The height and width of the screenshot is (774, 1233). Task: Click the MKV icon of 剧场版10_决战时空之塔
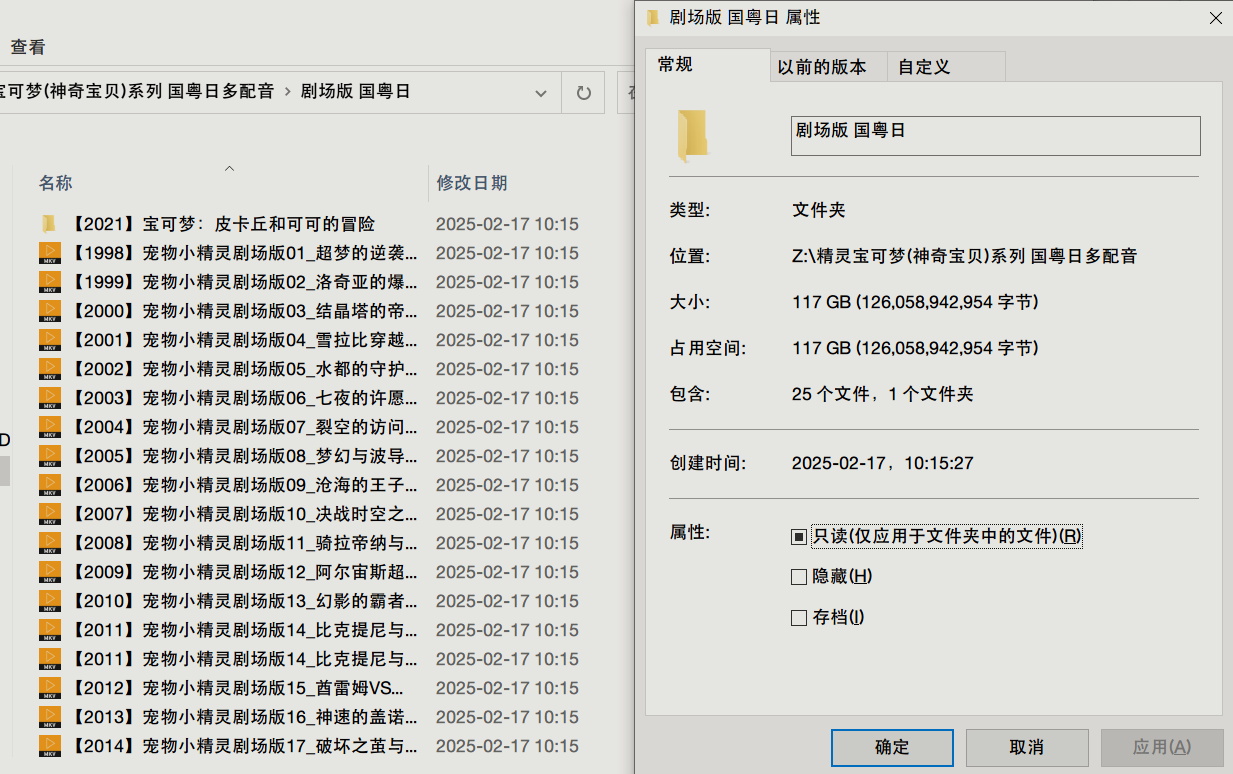49,514
